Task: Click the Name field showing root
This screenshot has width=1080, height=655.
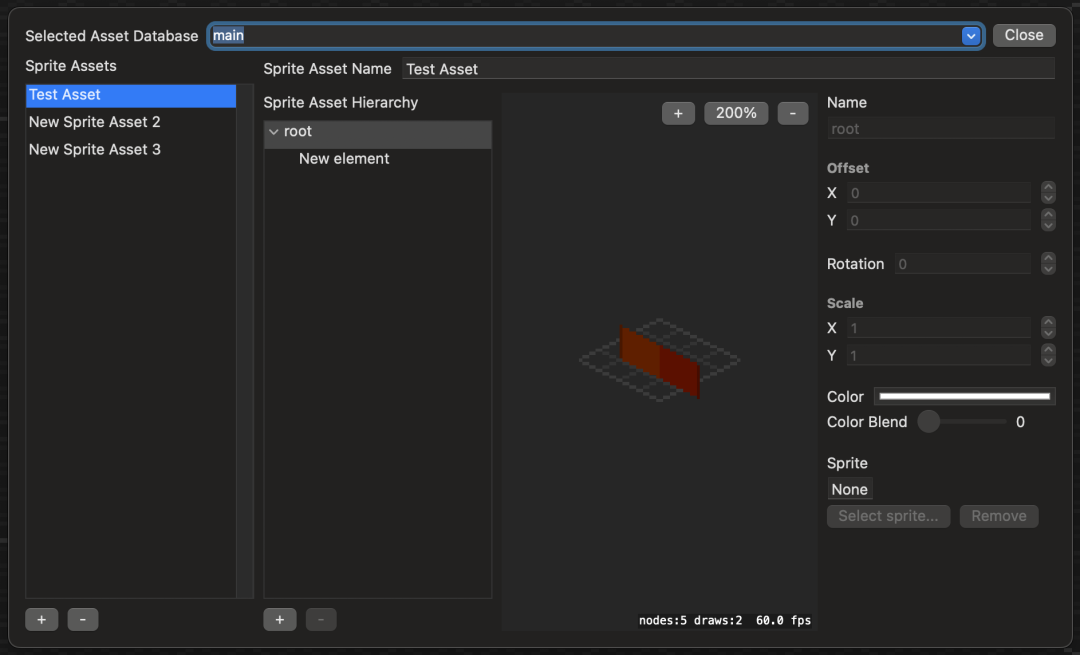Action: coord(940,129)
